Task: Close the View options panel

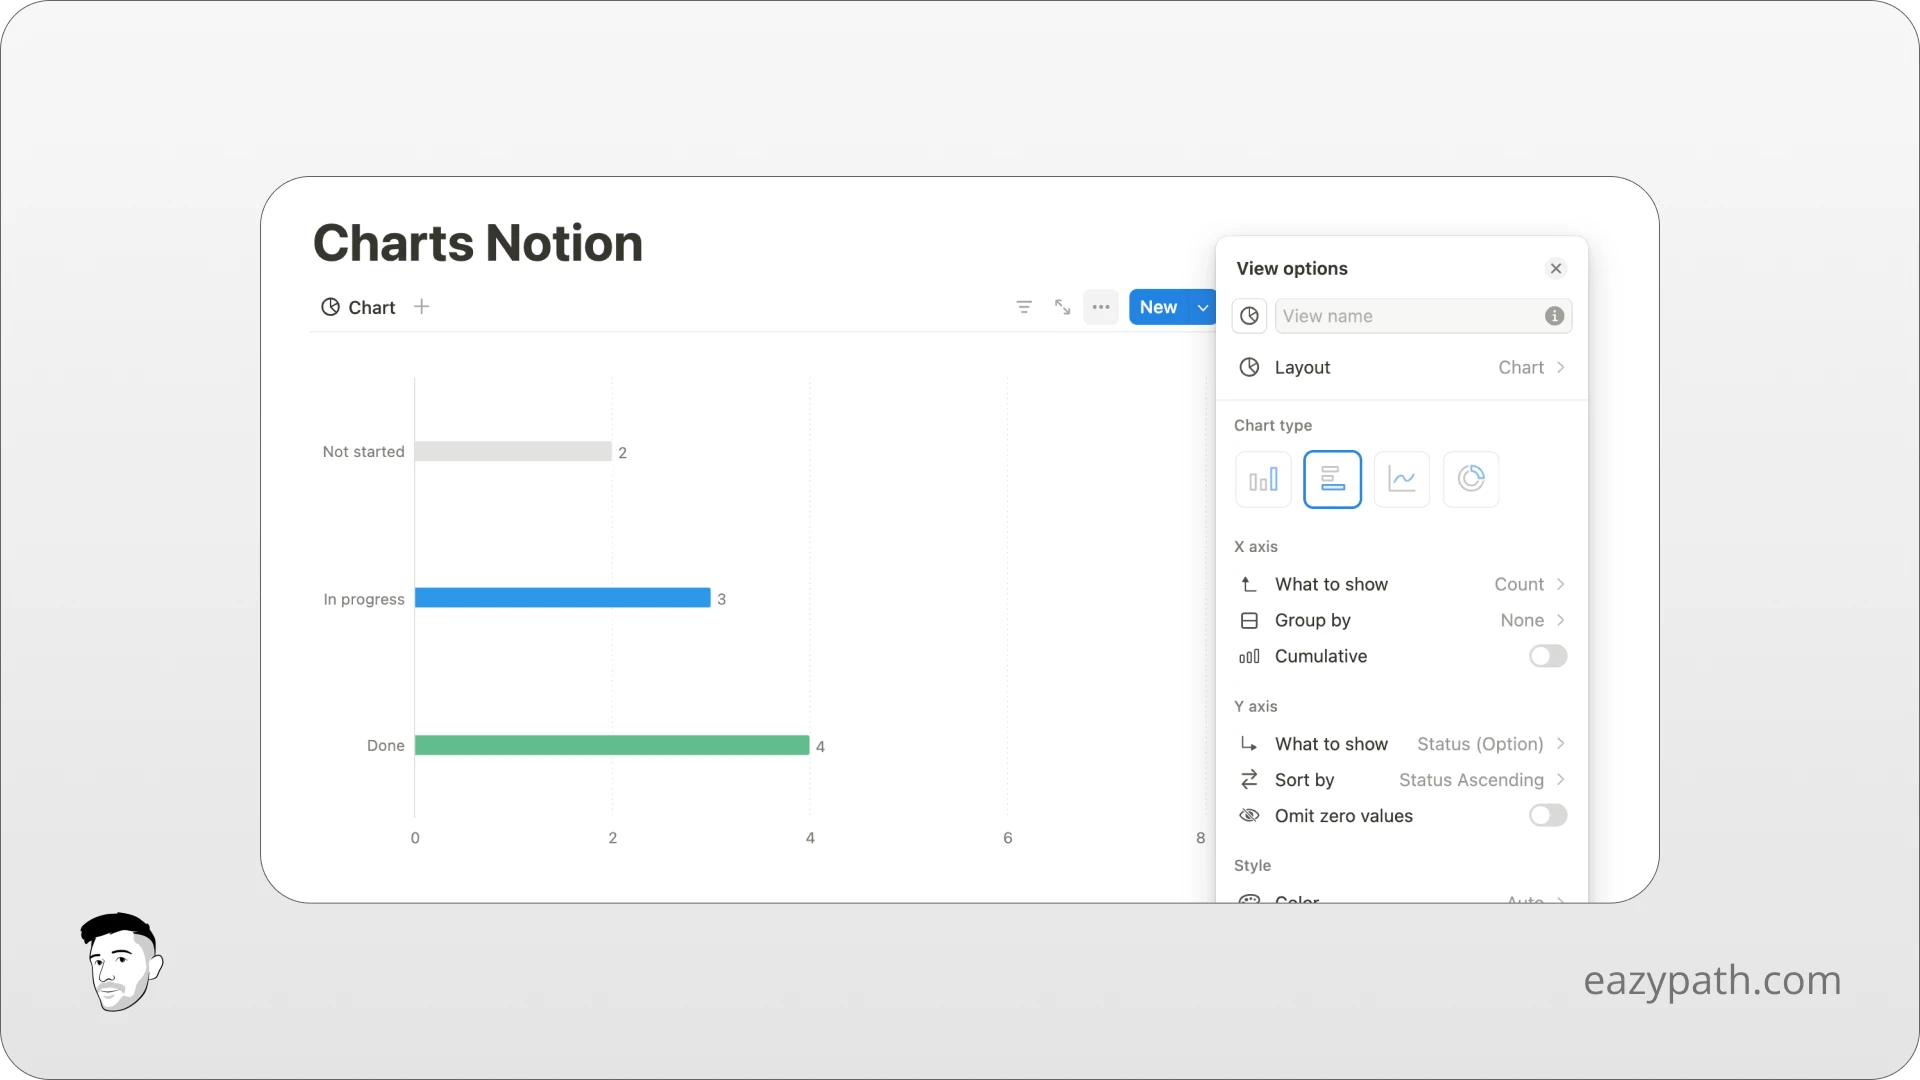Action: [x=1556, y=269]
